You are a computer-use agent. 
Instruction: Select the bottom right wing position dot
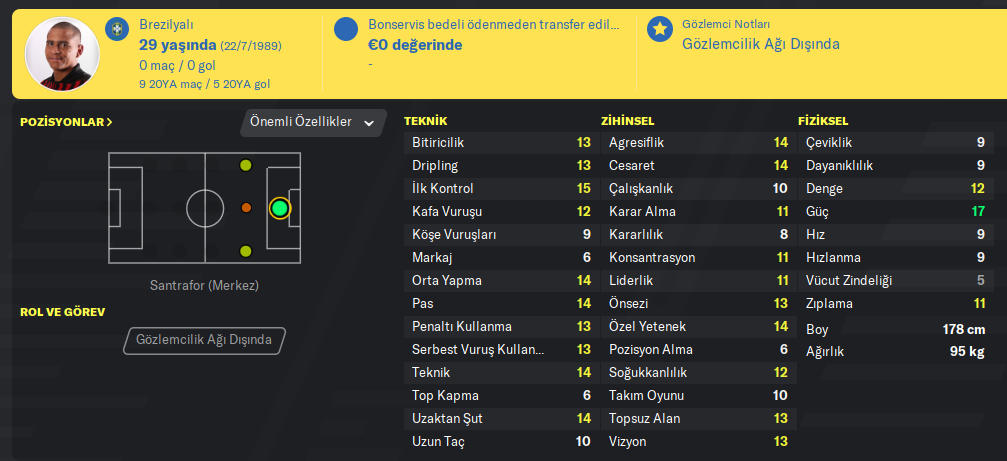click(x=246, y=251)
